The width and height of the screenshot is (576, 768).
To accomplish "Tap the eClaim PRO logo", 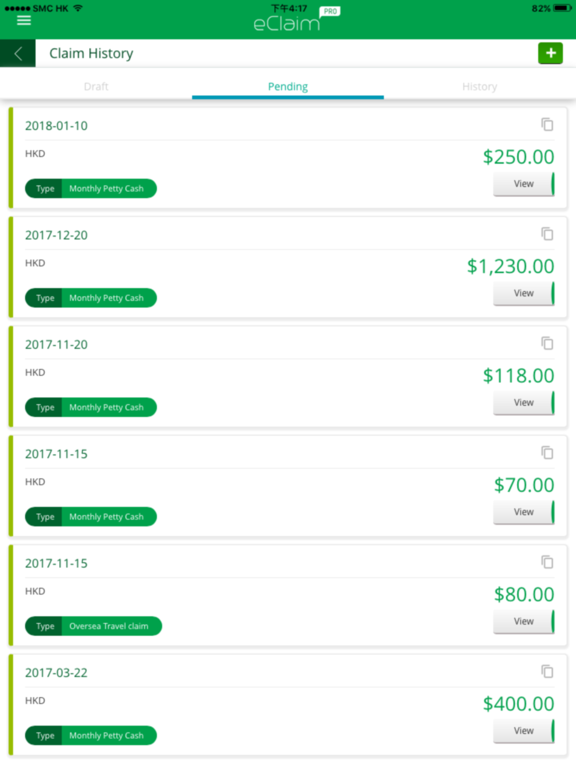I will 296,20.
